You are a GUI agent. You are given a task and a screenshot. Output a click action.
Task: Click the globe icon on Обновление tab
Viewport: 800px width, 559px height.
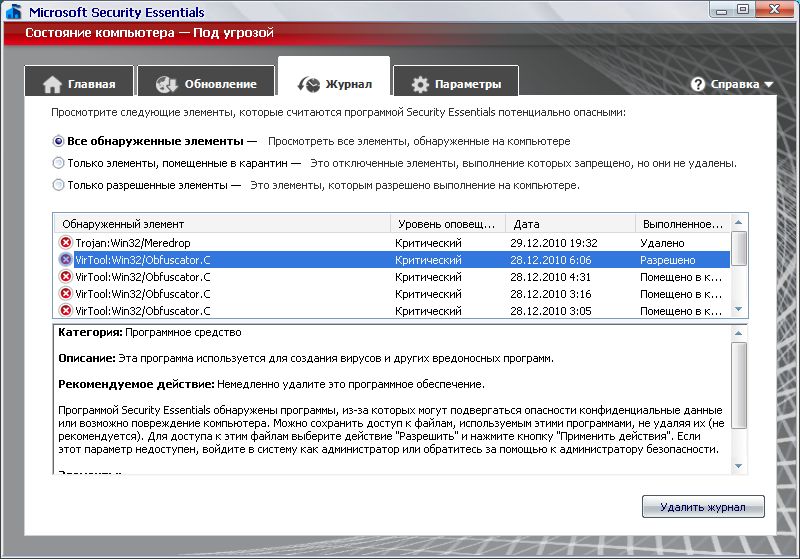tap(167, 84)
